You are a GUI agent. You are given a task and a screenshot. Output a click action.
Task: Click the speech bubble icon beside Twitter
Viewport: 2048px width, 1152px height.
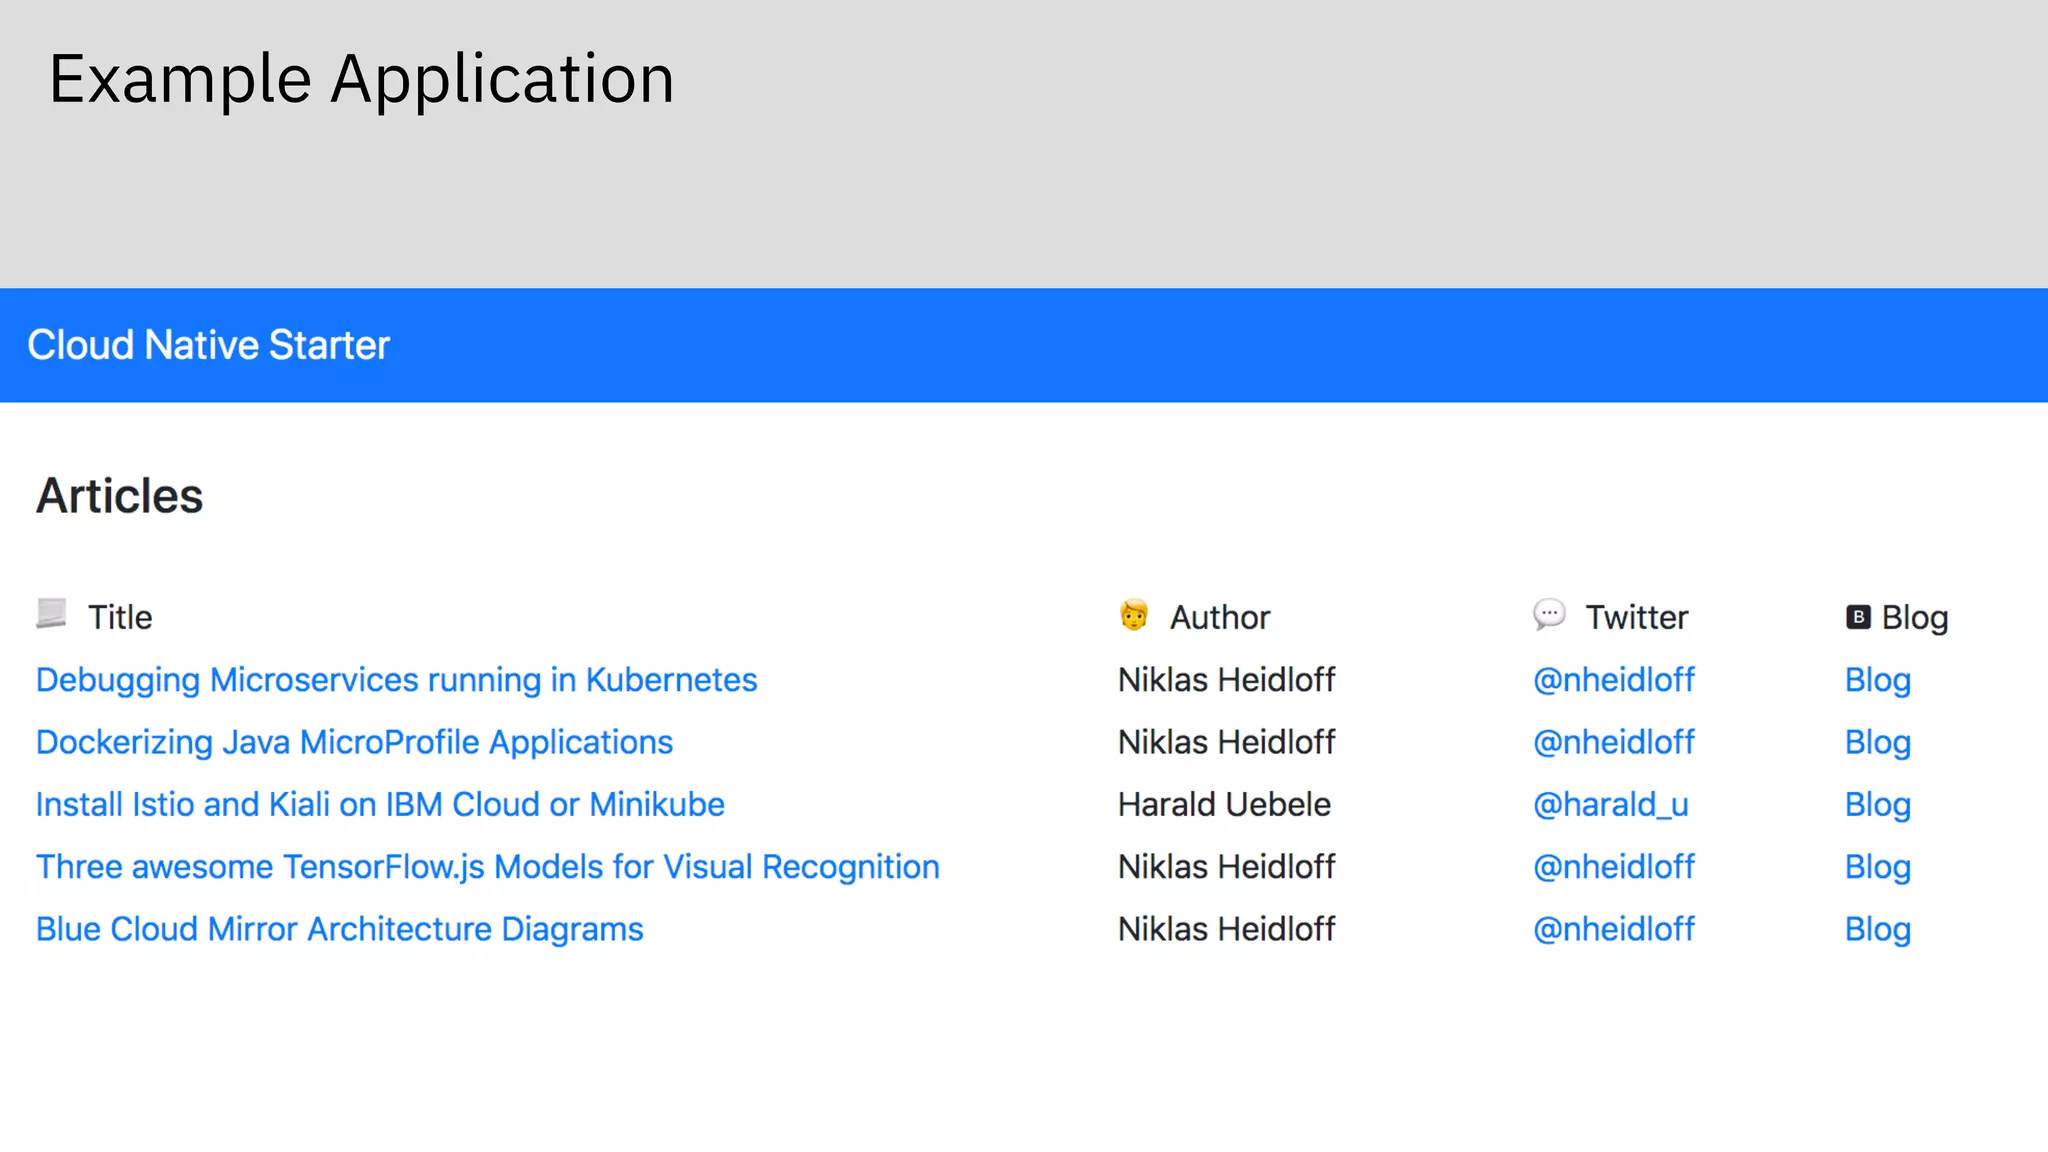1549,614
